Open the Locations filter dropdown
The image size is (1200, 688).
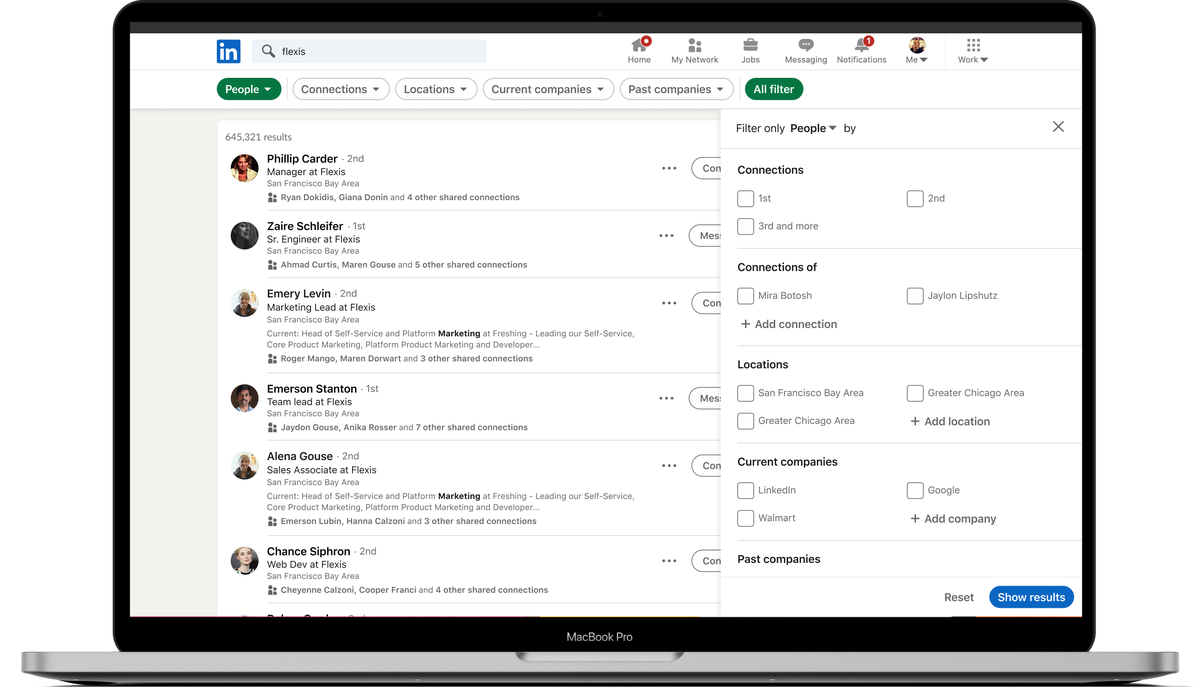[x=436, y=89]
